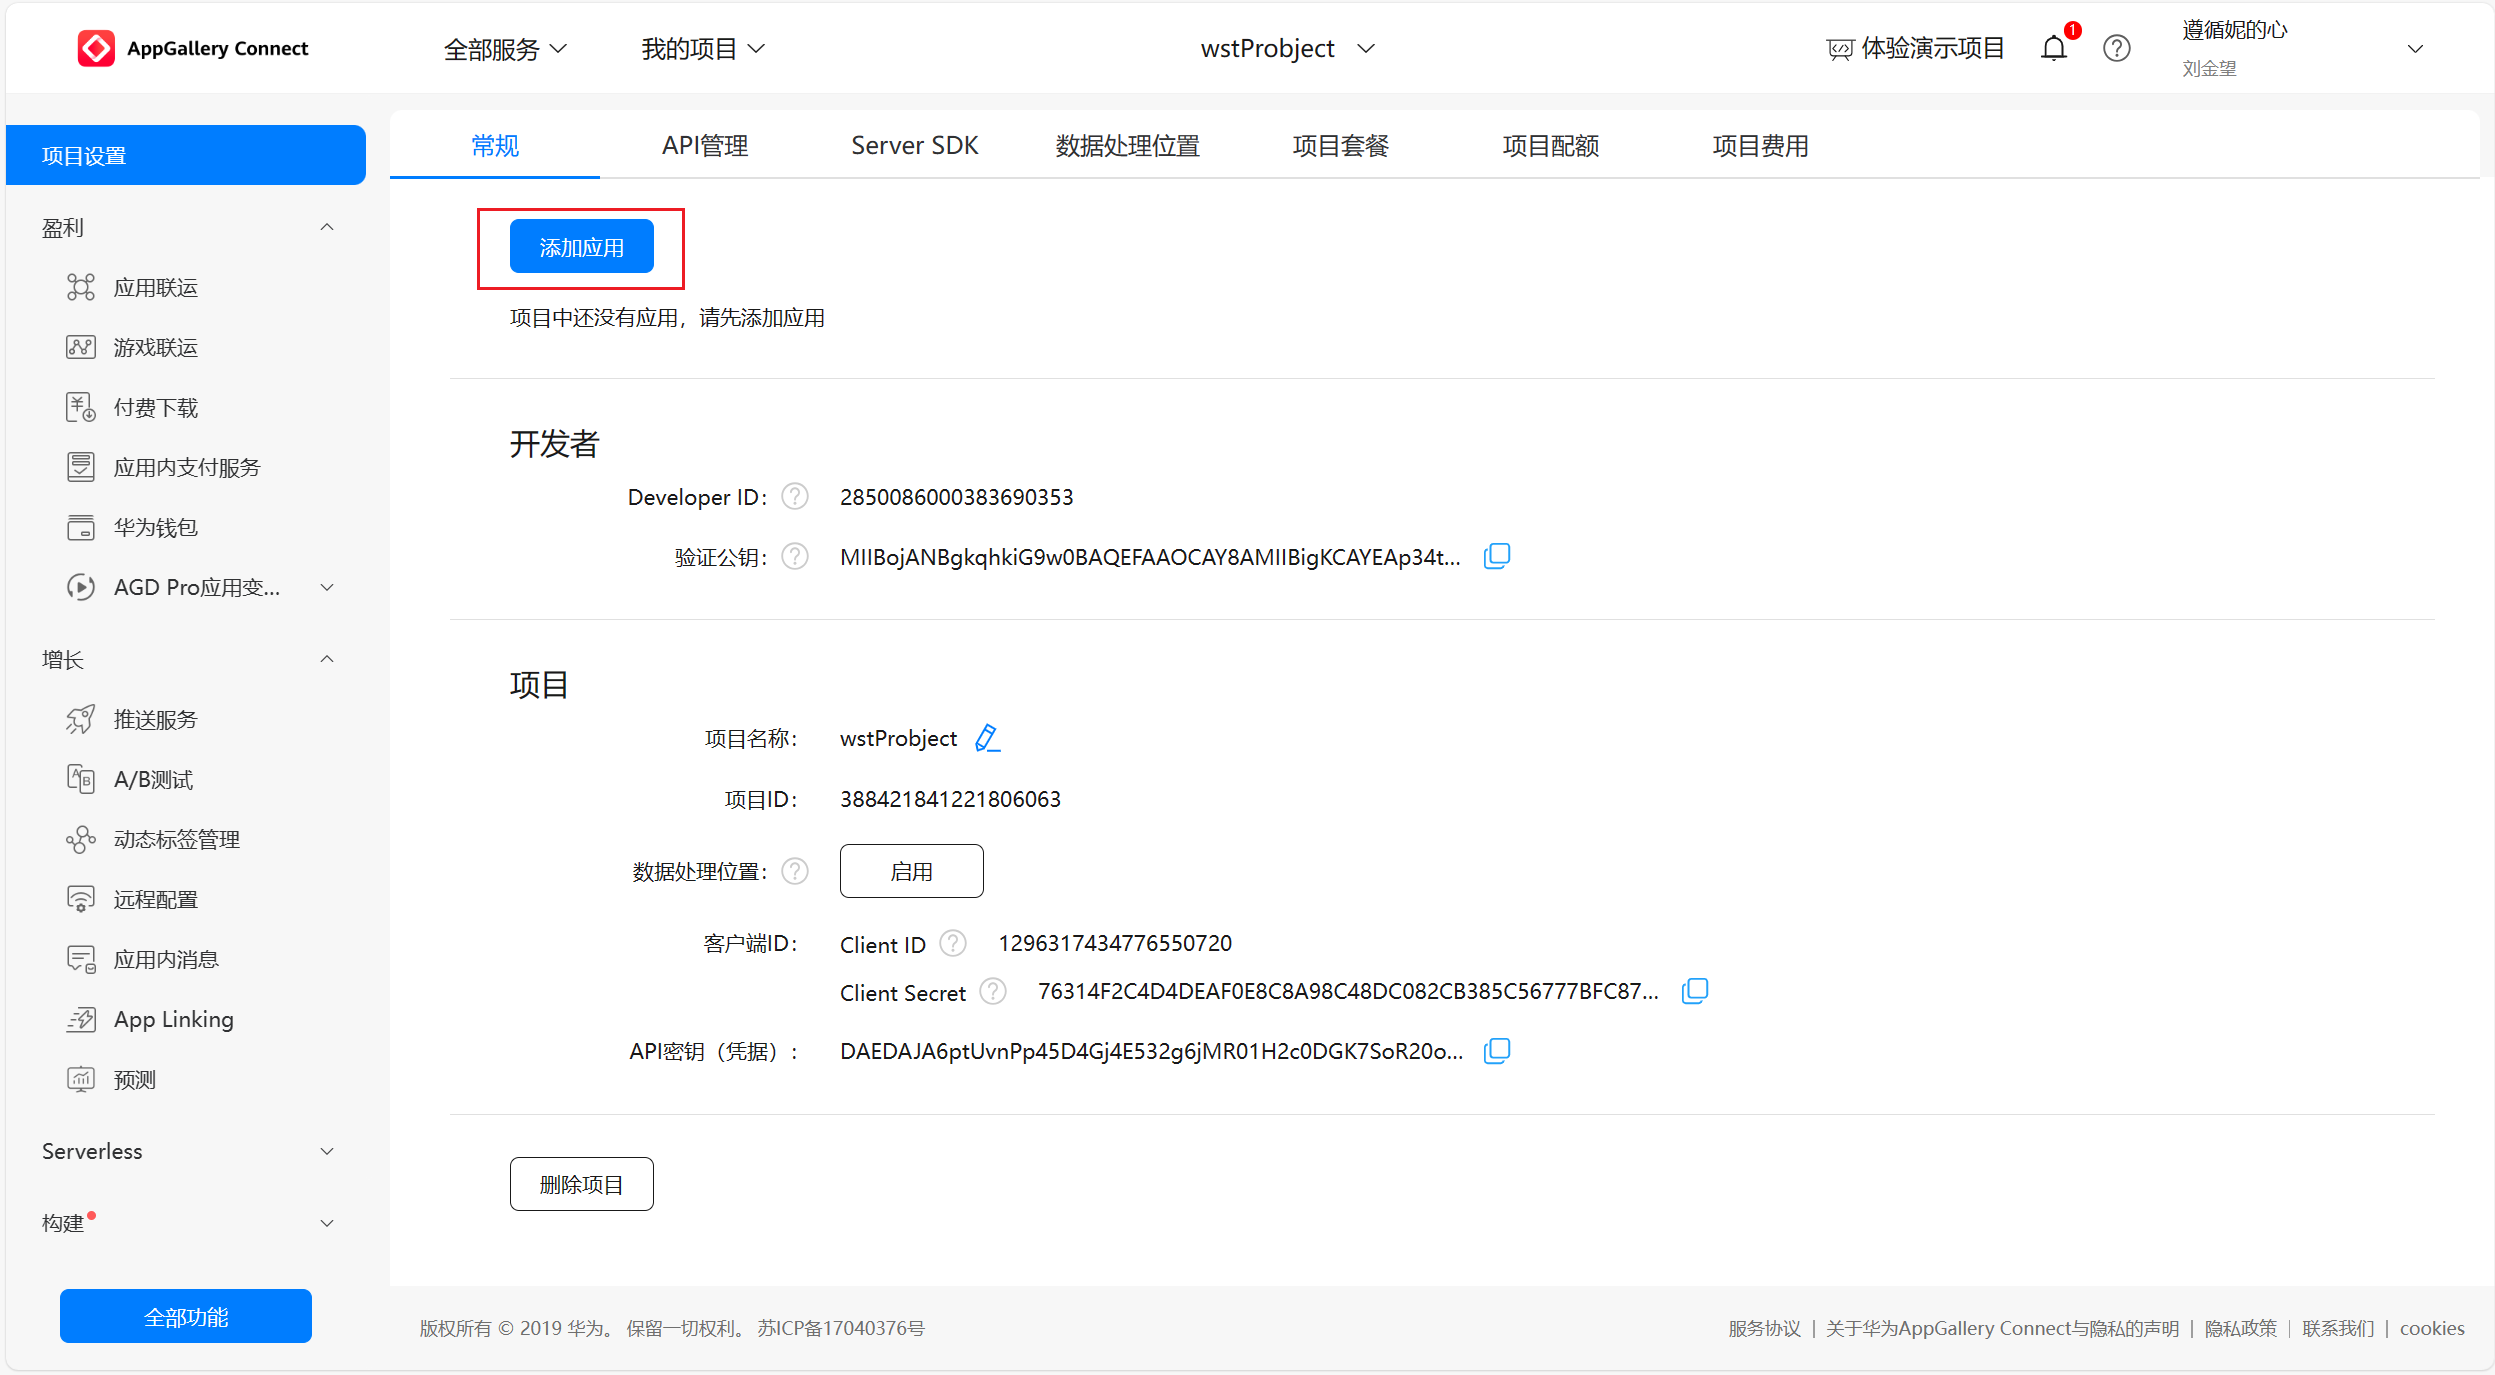Switch to the 数据处理位置 tab
2495x1375 pixels.
tap(1128, 146)
